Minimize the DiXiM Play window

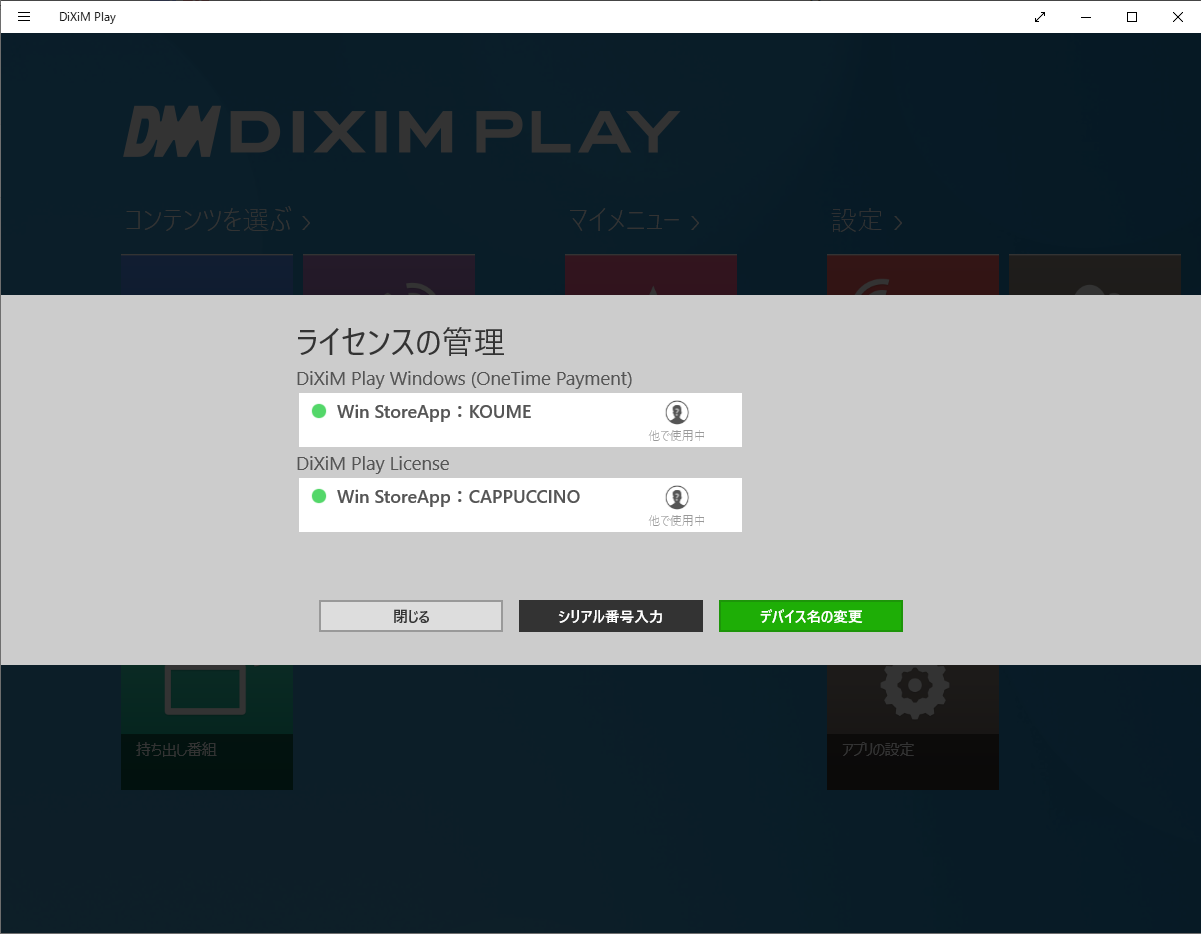pyautogui.click(x=1086, y=16)
